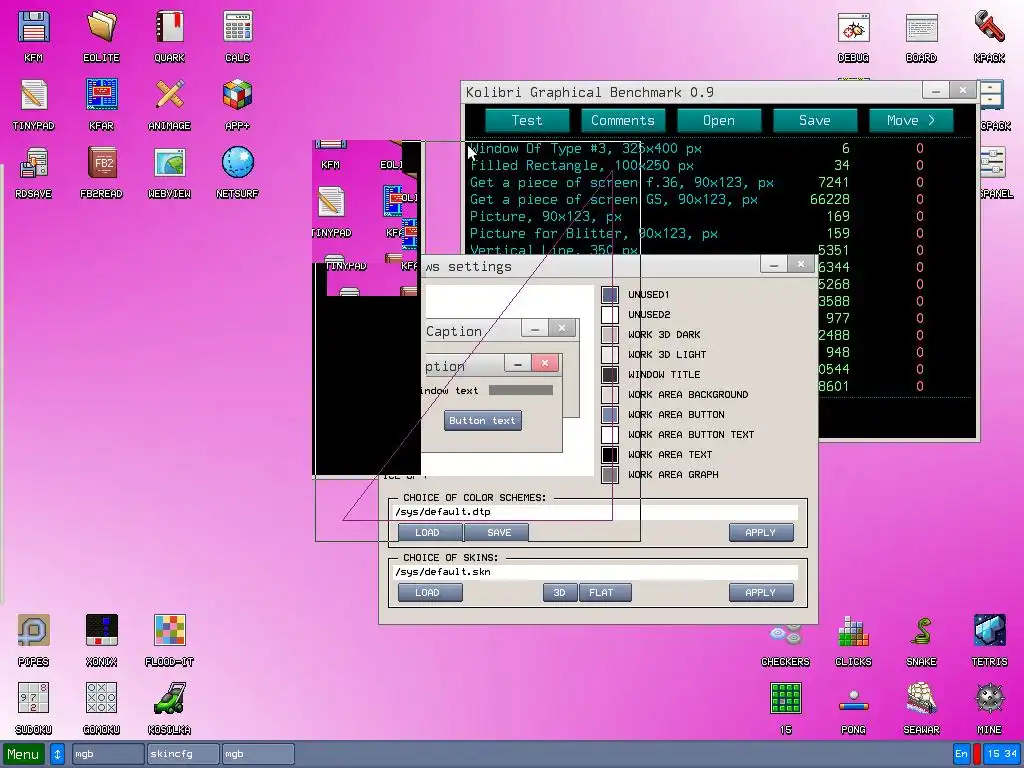The image size is (1024, 768).
Task: Switch skin to FLAT style
Action: (x=605, y=593)
